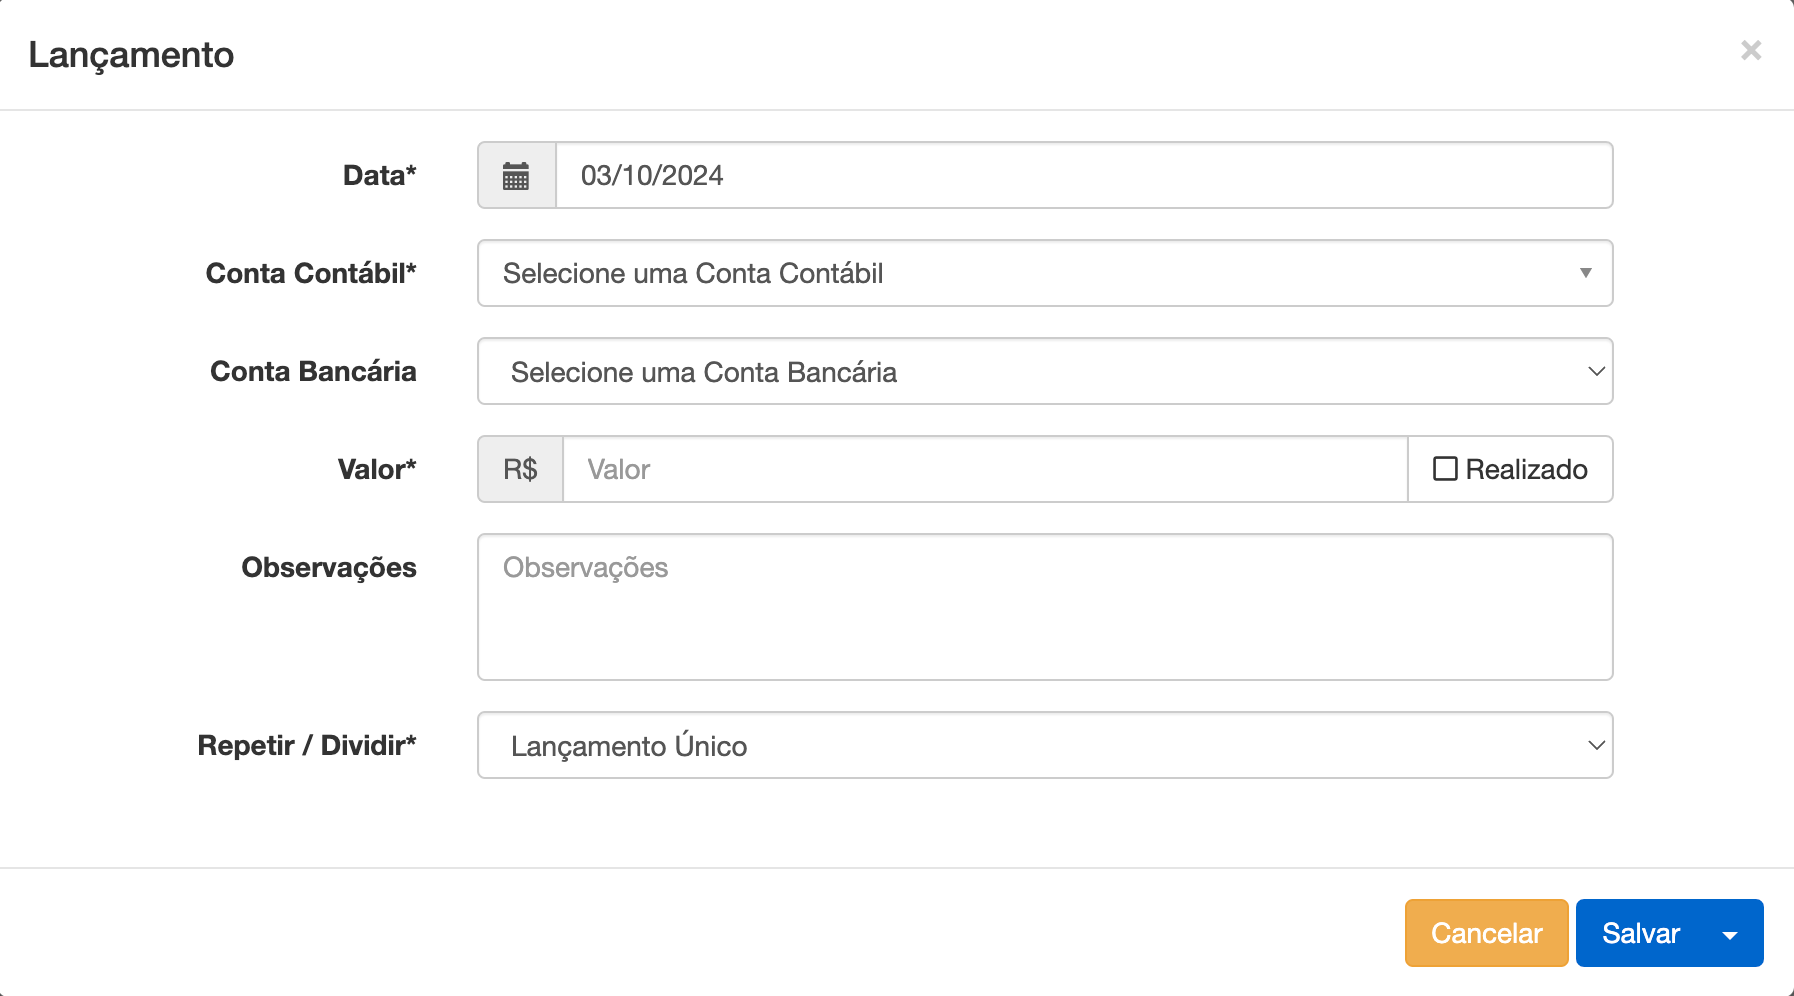1794x996 pixels.
Task: Tick the Realizado checkbox
Action: pyautogui.click(x=1445, y=469)
